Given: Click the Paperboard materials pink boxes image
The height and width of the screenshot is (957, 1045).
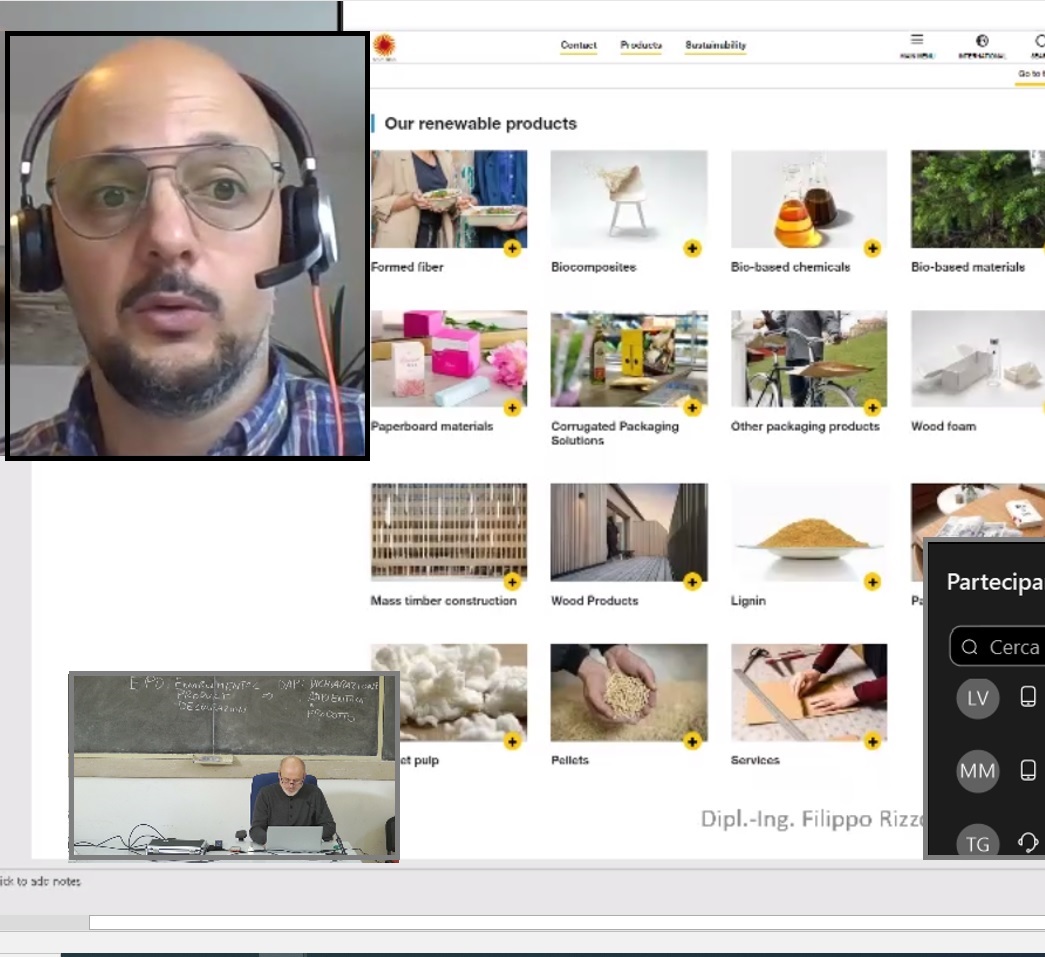Looking at the screenshot, I should (449, 359).
